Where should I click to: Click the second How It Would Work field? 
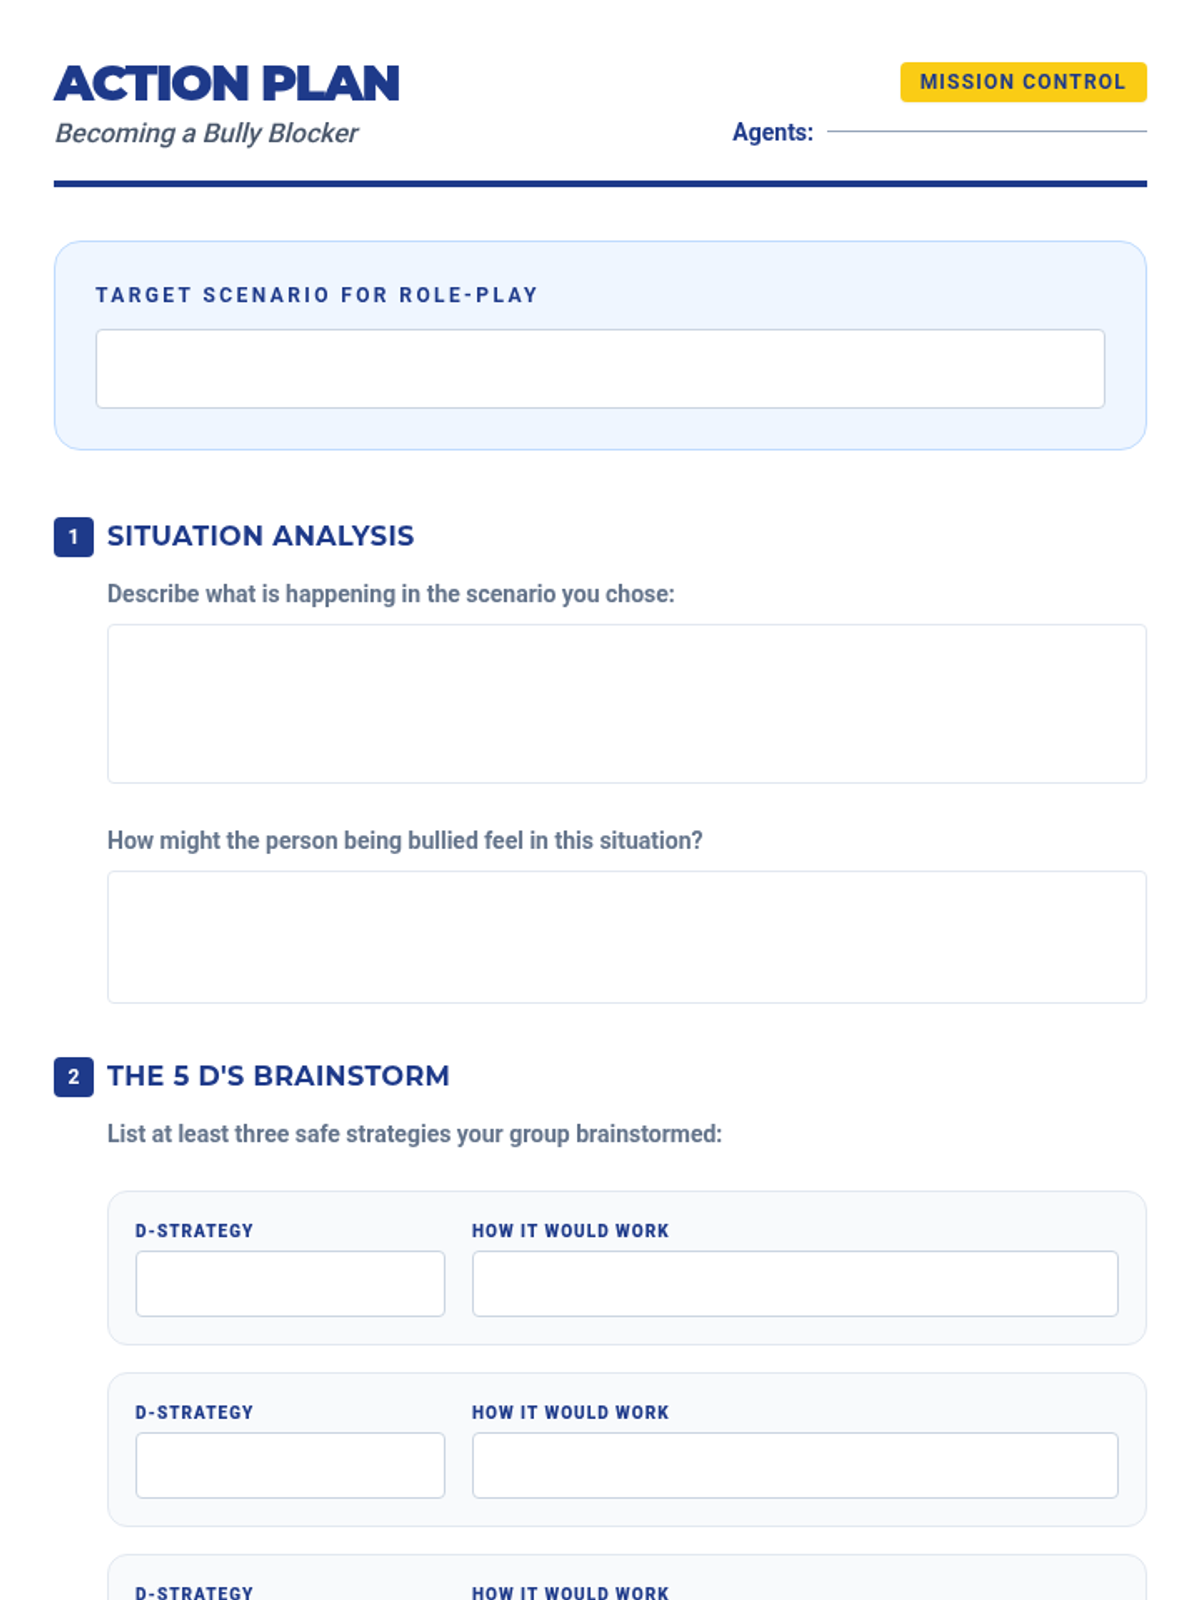794,1466
